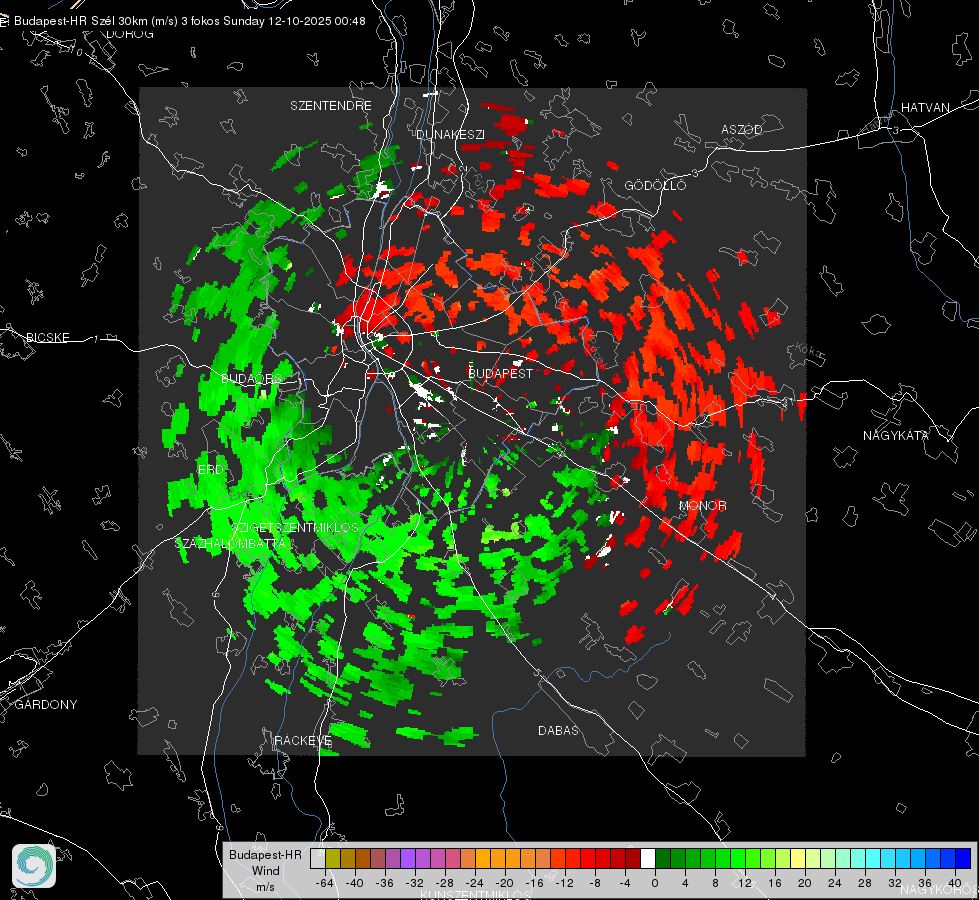Viewport: 979px width, 900px height.
Task: Click the deep blue last legend swatch
Action: point(963,858)
